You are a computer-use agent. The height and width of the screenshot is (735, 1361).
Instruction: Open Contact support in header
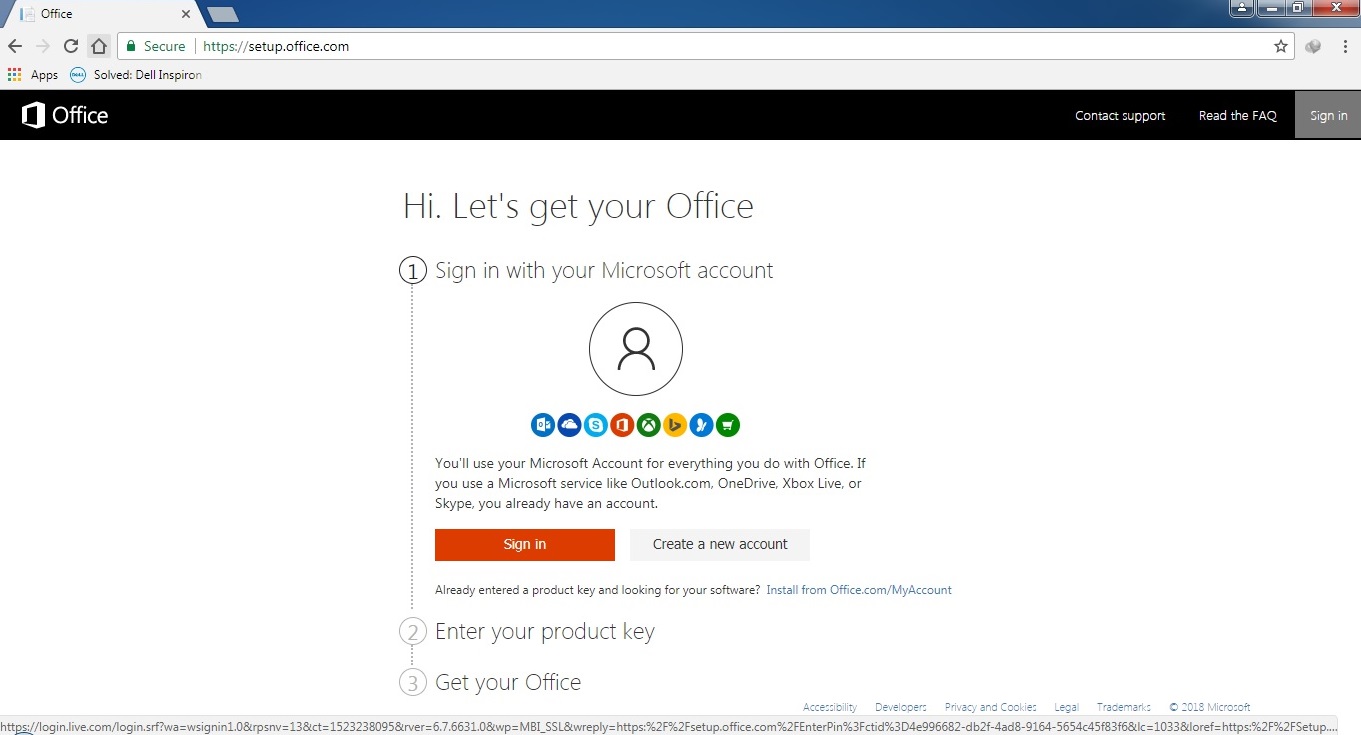[x=1120, y=116]
